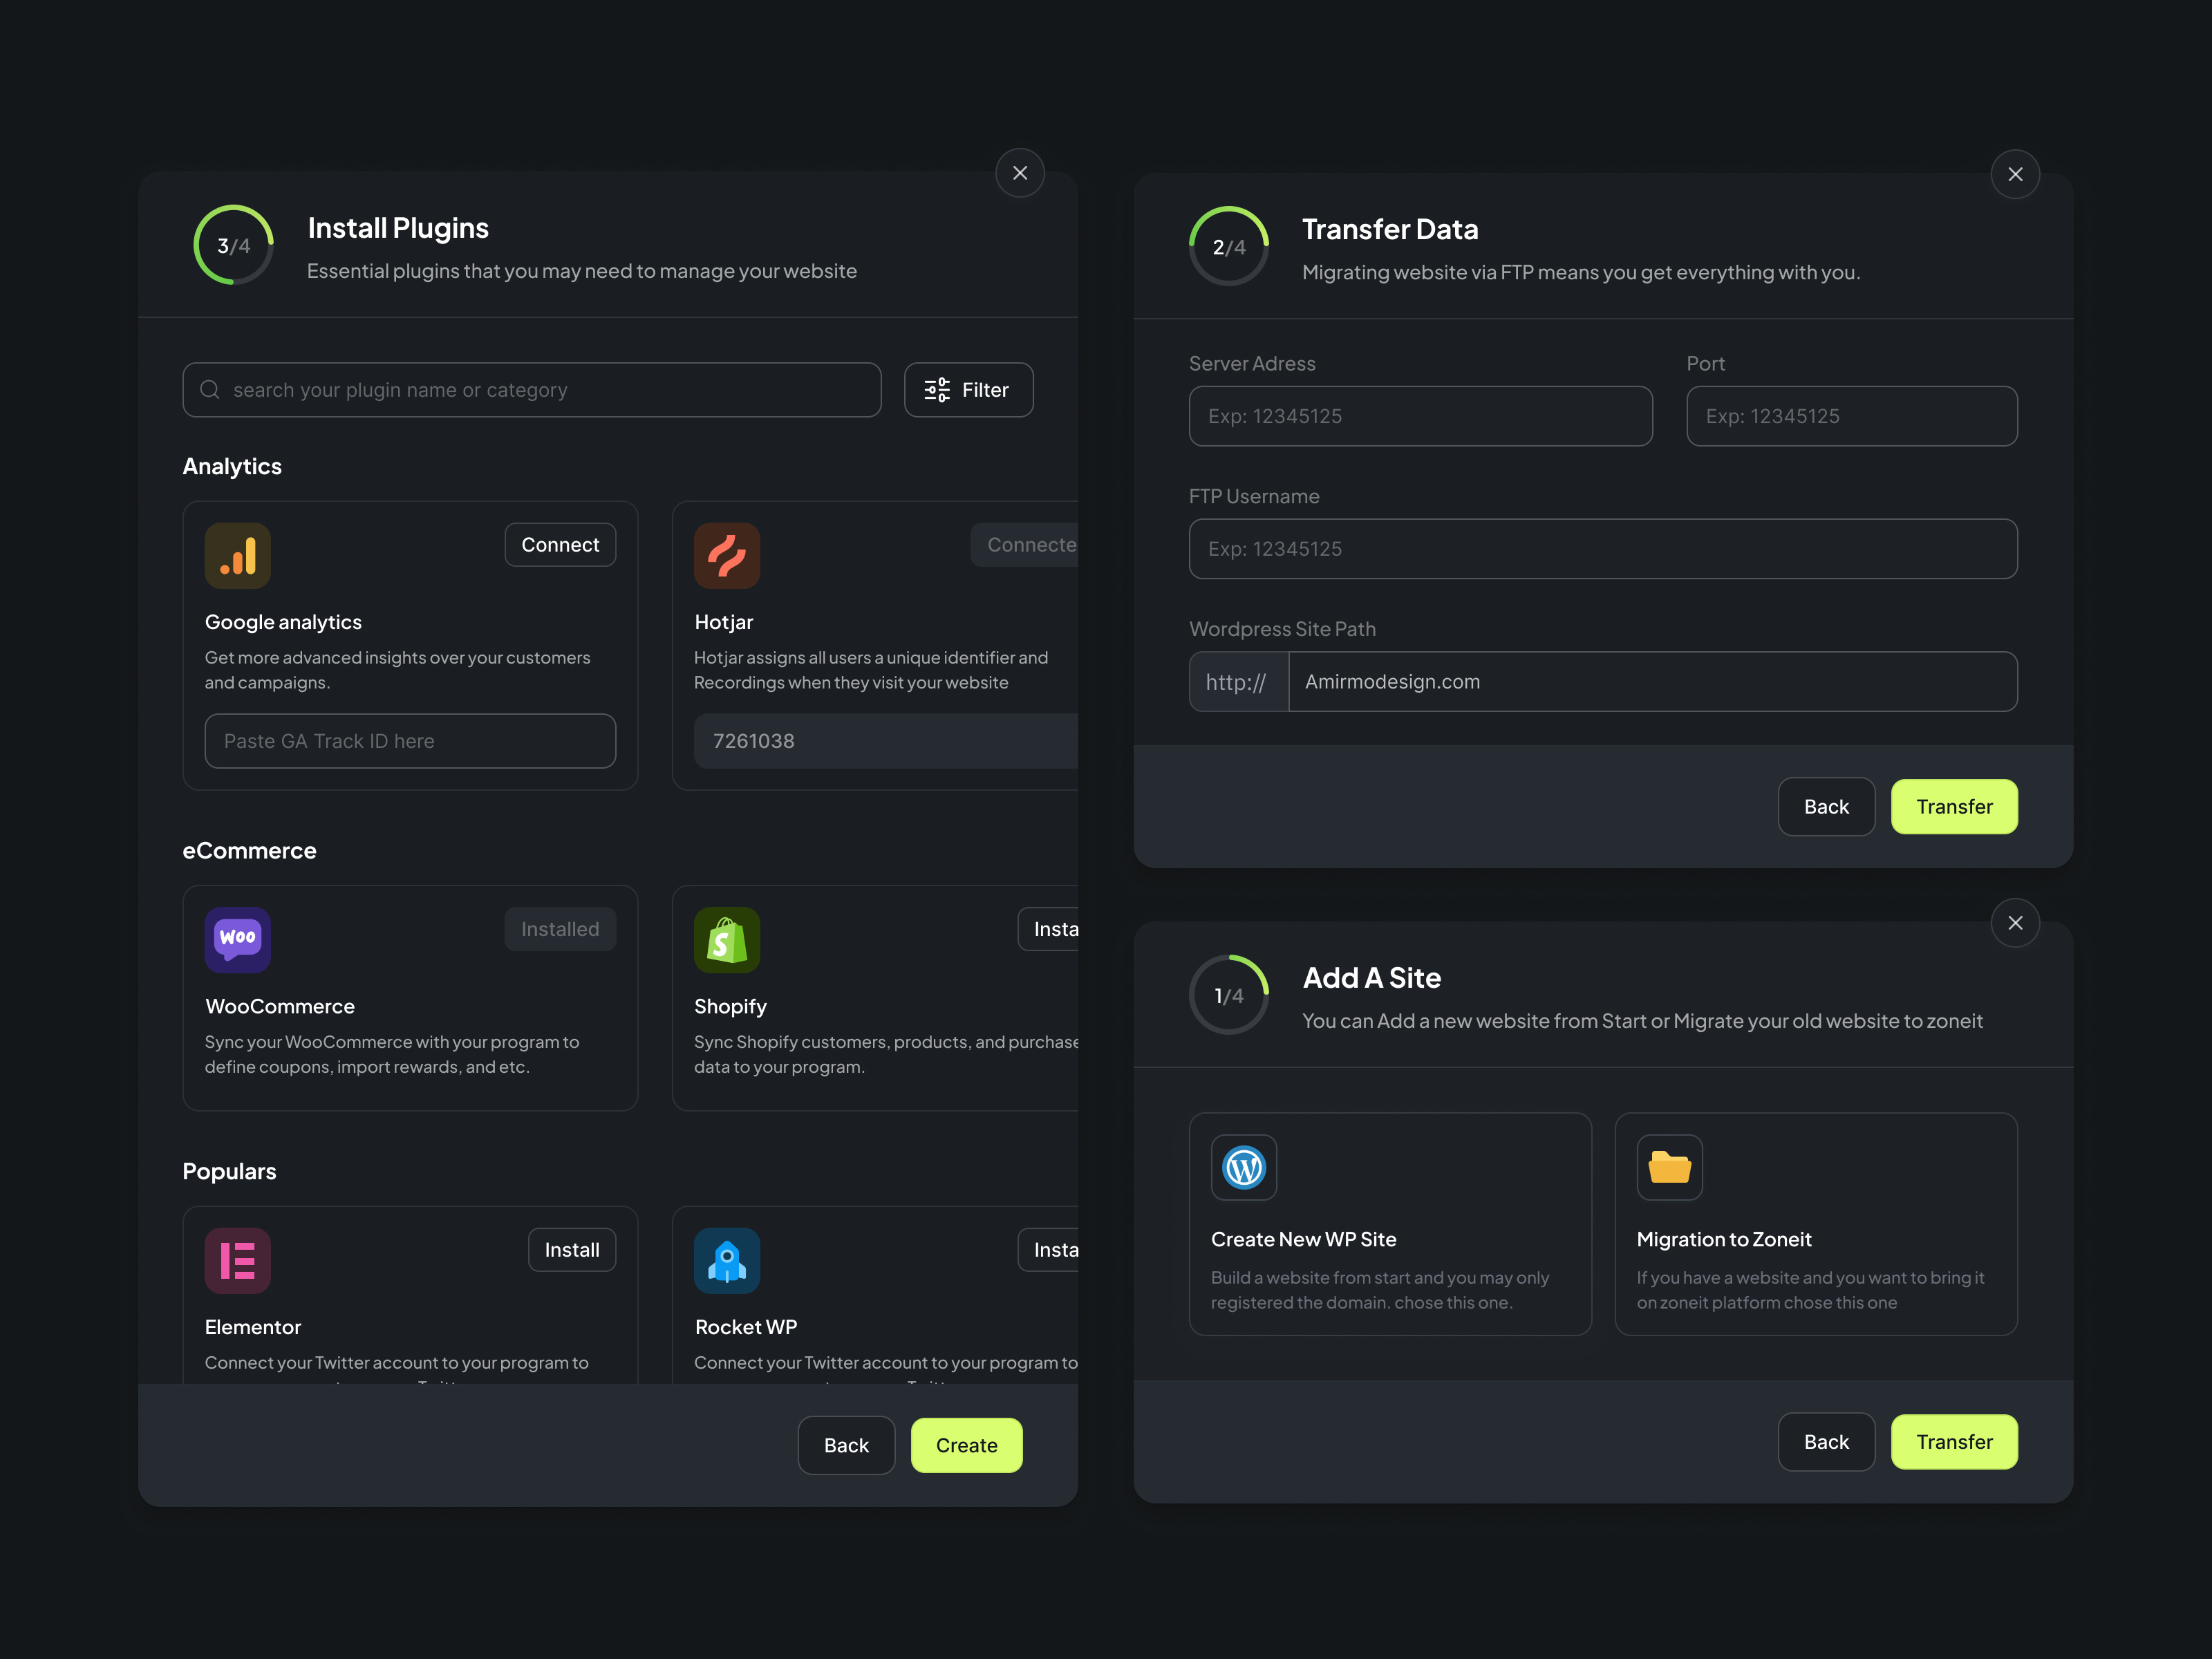Click the Paste GA Track ID field

pos(409,740)
